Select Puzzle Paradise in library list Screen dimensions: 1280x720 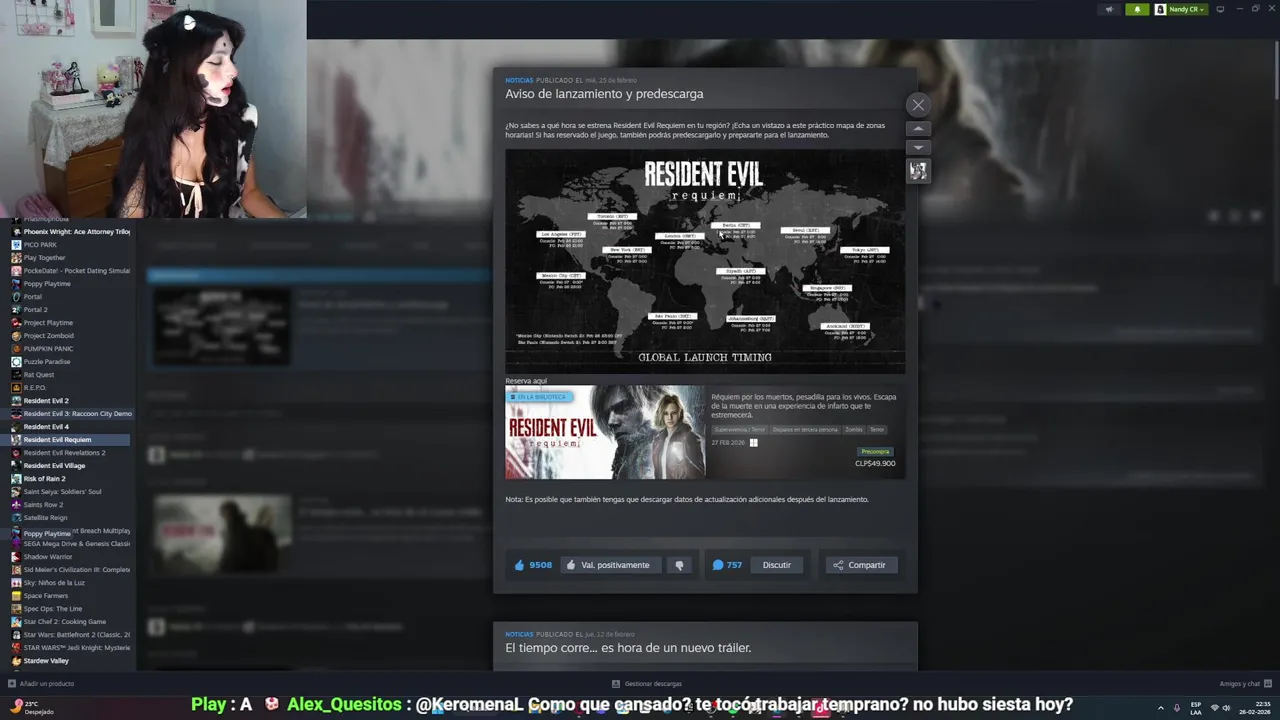pos(70,362)
